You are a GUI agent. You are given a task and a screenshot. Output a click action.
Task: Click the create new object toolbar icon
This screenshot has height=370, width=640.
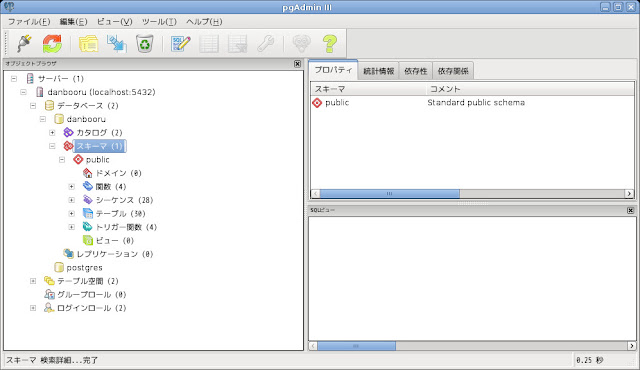click(116, 44)
